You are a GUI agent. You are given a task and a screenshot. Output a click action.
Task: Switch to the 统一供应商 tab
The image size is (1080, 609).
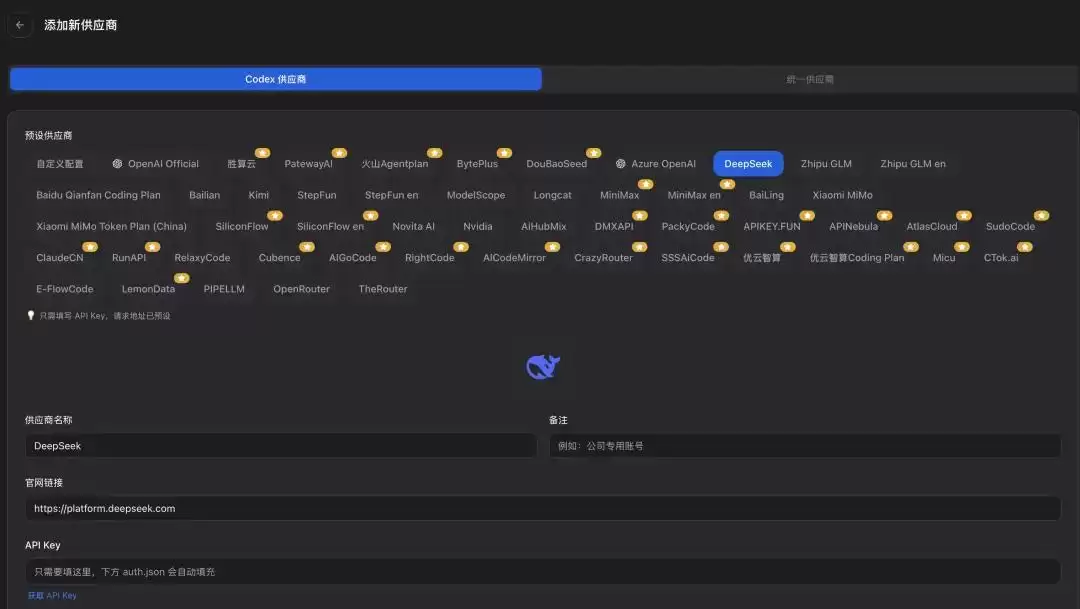pos(810,79)
